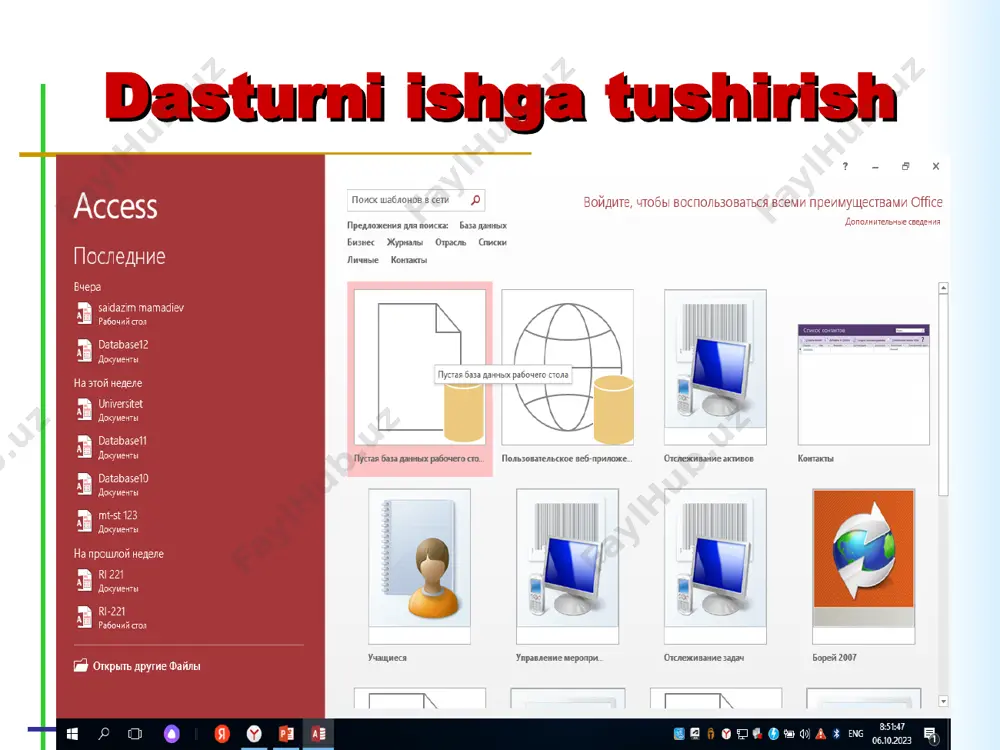This screenshot has width=1000, height=750.
Task: Click the template search magnifier icon
Action: point(476,200)
